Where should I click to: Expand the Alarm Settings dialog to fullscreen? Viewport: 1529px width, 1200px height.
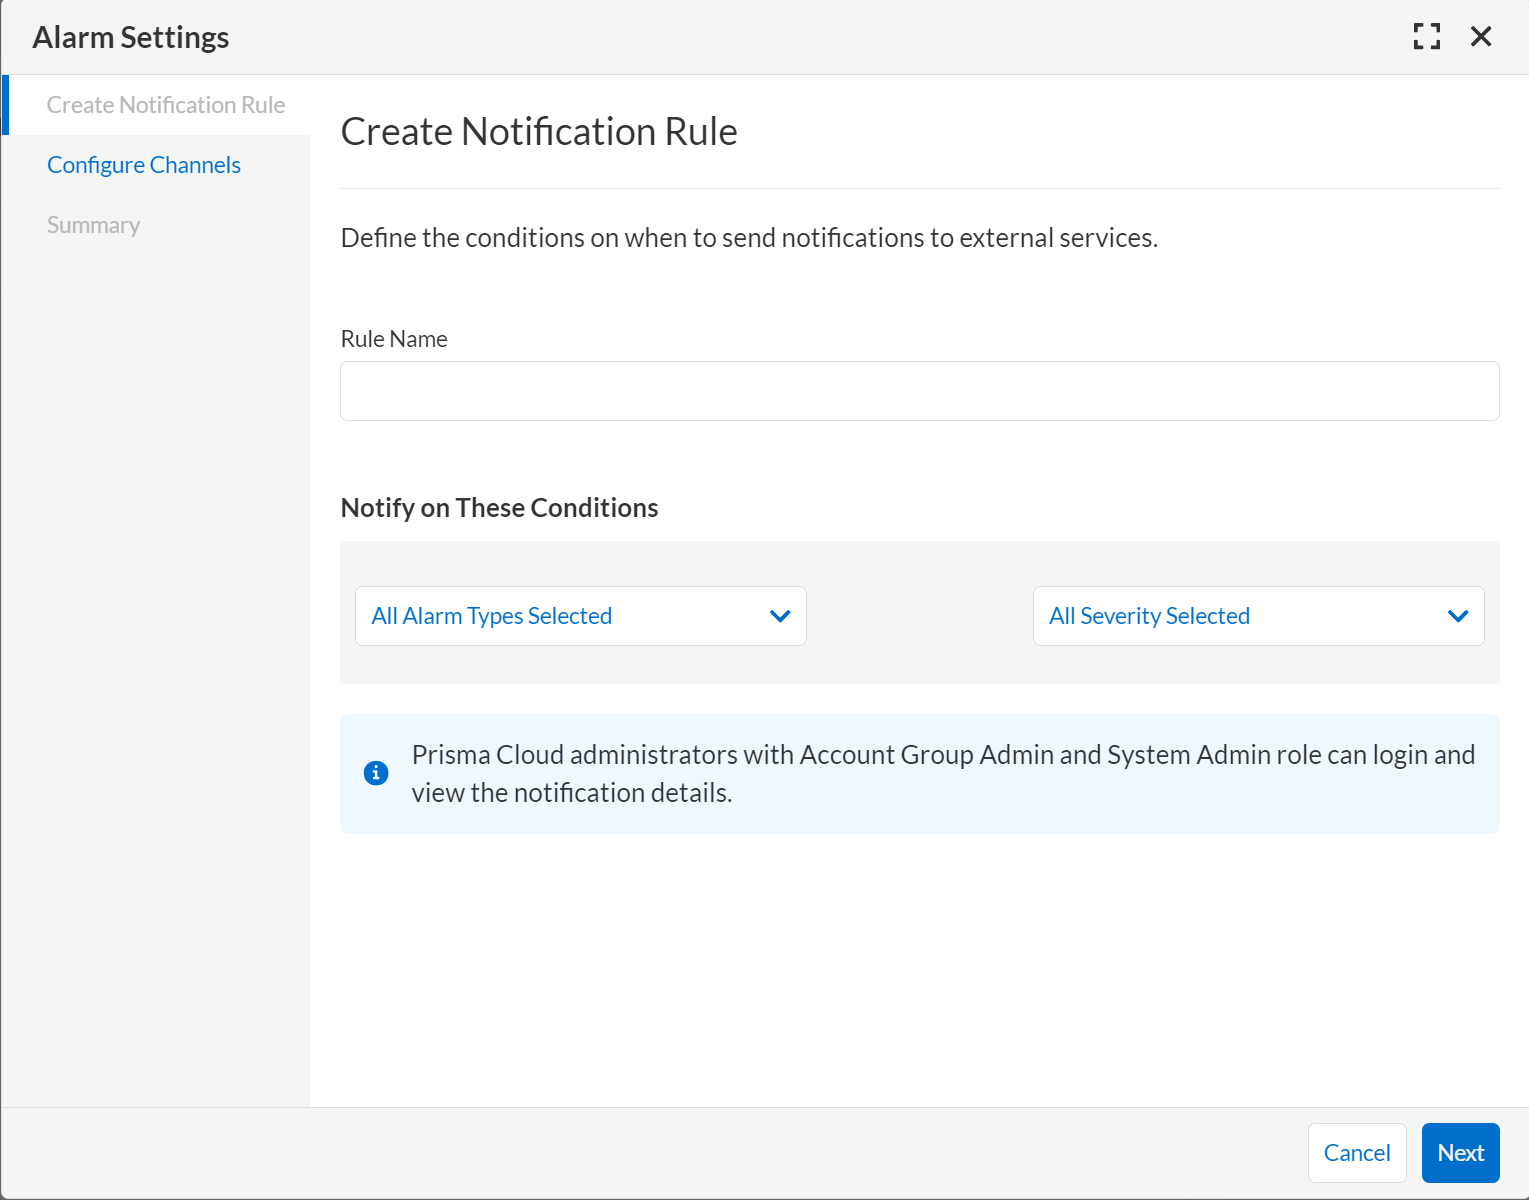[1427, 37]
